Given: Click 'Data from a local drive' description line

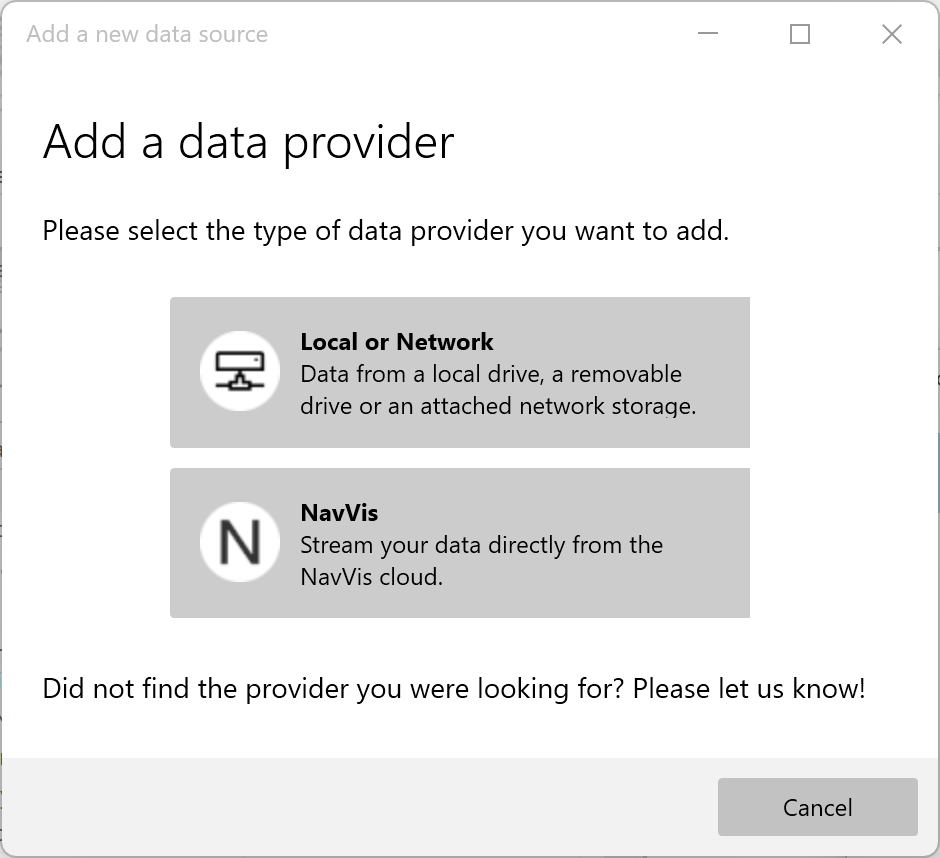Looking at the screenshot, I should [490, 374].
